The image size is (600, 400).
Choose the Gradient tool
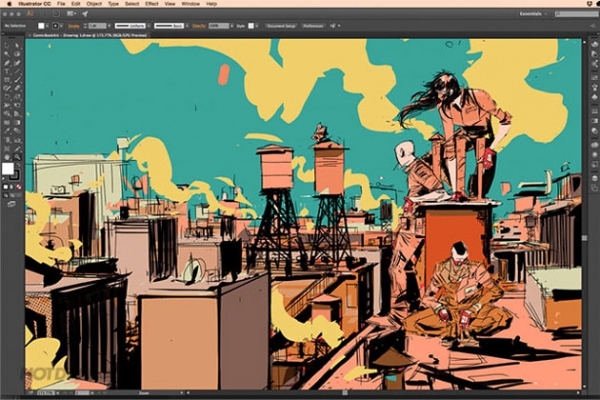coord(17,123)
